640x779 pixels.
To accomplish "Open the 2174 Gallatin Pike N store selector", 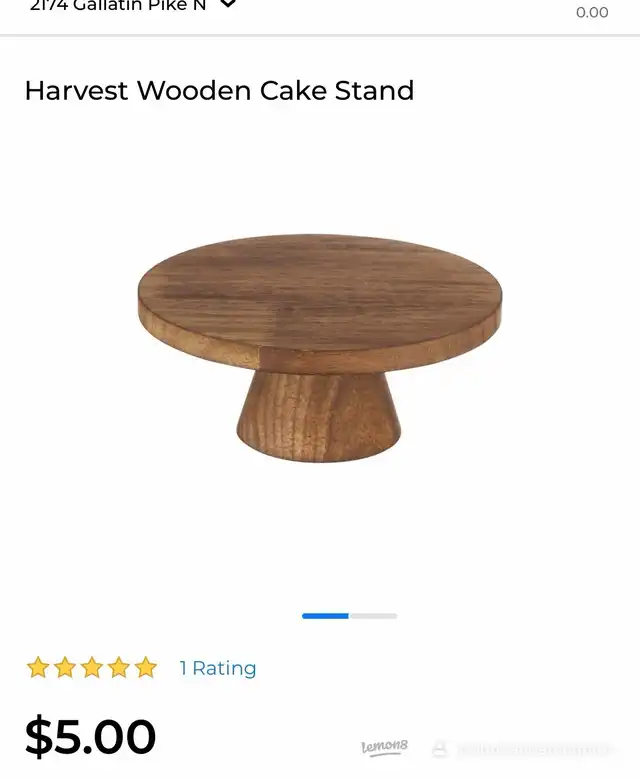I will 118,5.
